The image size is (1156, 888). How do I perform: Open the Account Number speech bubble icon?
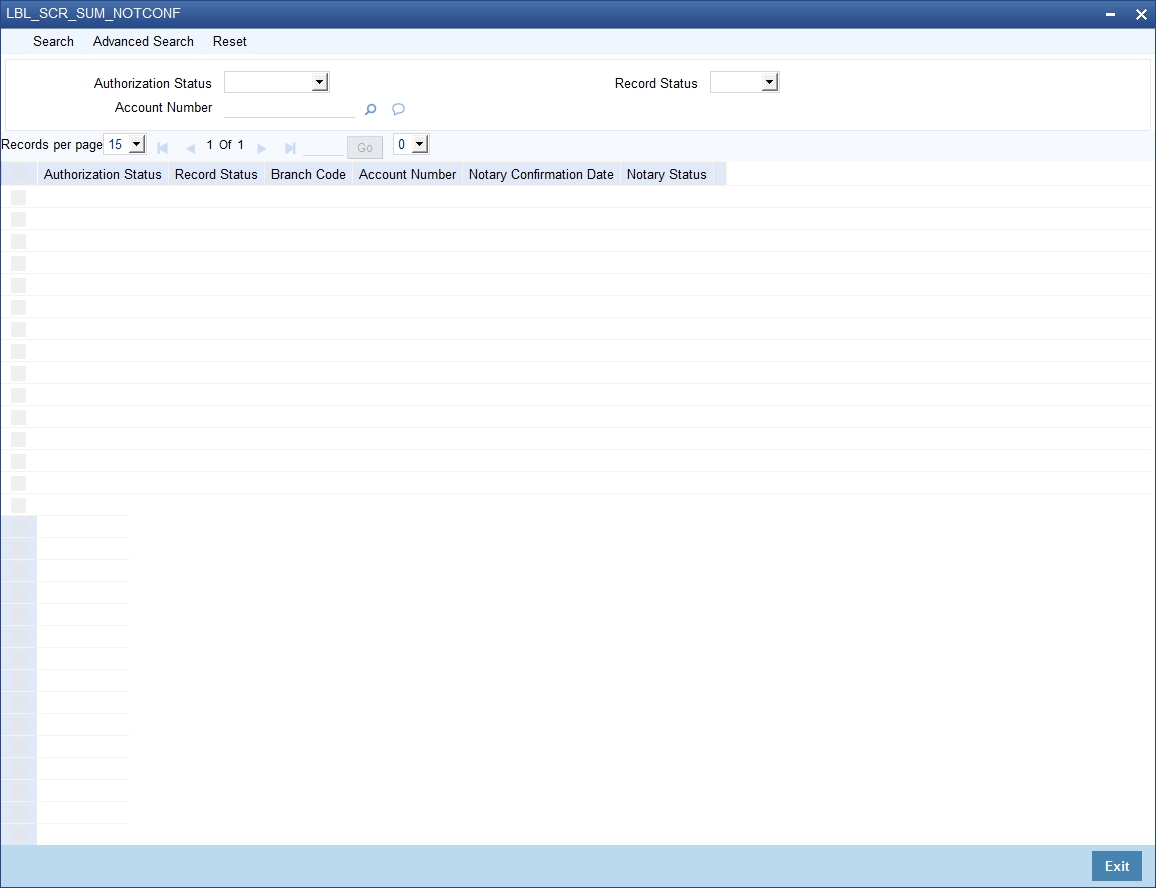[x=398, y=109]
